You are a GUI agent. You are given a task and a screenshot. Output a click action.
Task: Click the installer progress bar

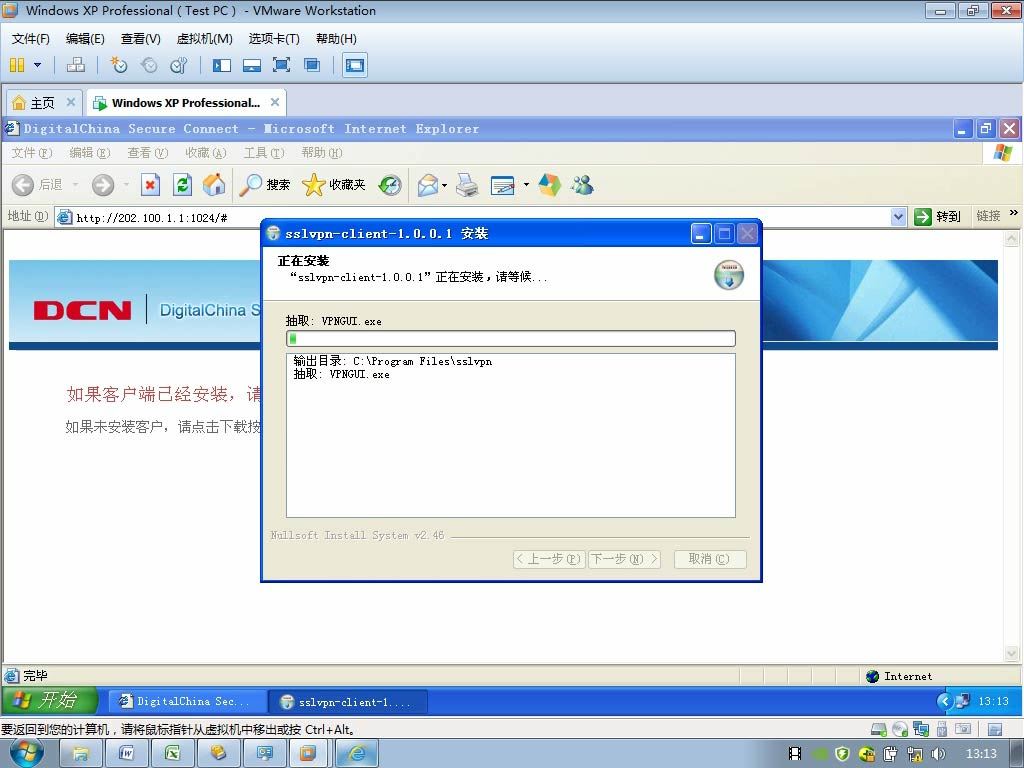(511, 338)
